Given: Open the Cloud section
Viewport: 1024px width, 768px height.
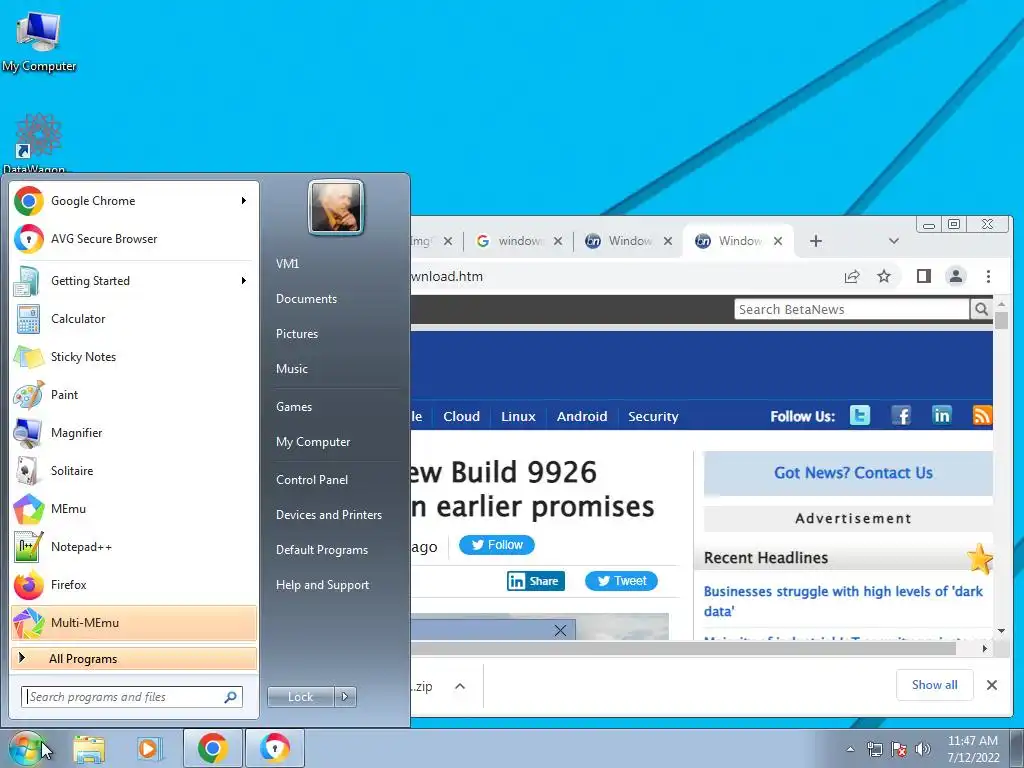Looking at the screenshot, I should (x=462, y=417).
